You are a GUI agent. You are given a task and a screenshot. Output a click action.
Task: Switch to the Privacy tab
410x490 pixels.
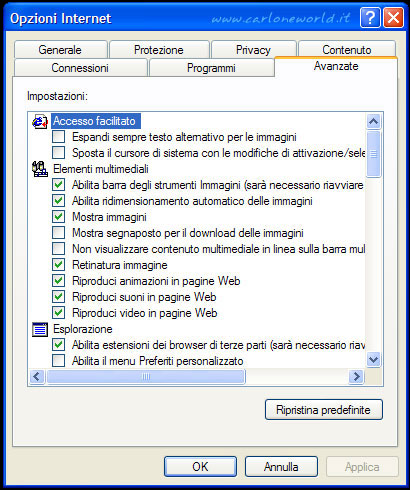pos(253,50)
